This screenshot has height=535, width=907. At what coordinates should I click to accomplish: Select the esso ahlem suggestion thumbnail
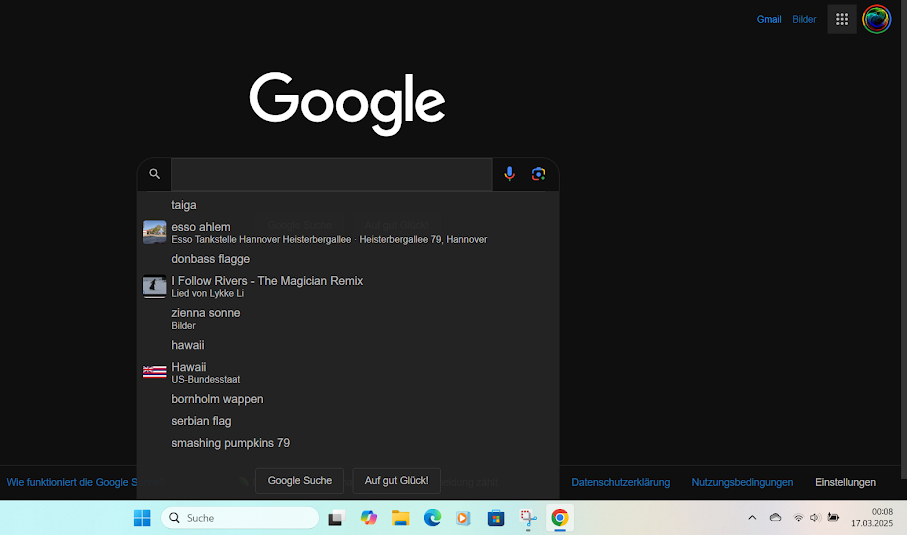point(154,232)
